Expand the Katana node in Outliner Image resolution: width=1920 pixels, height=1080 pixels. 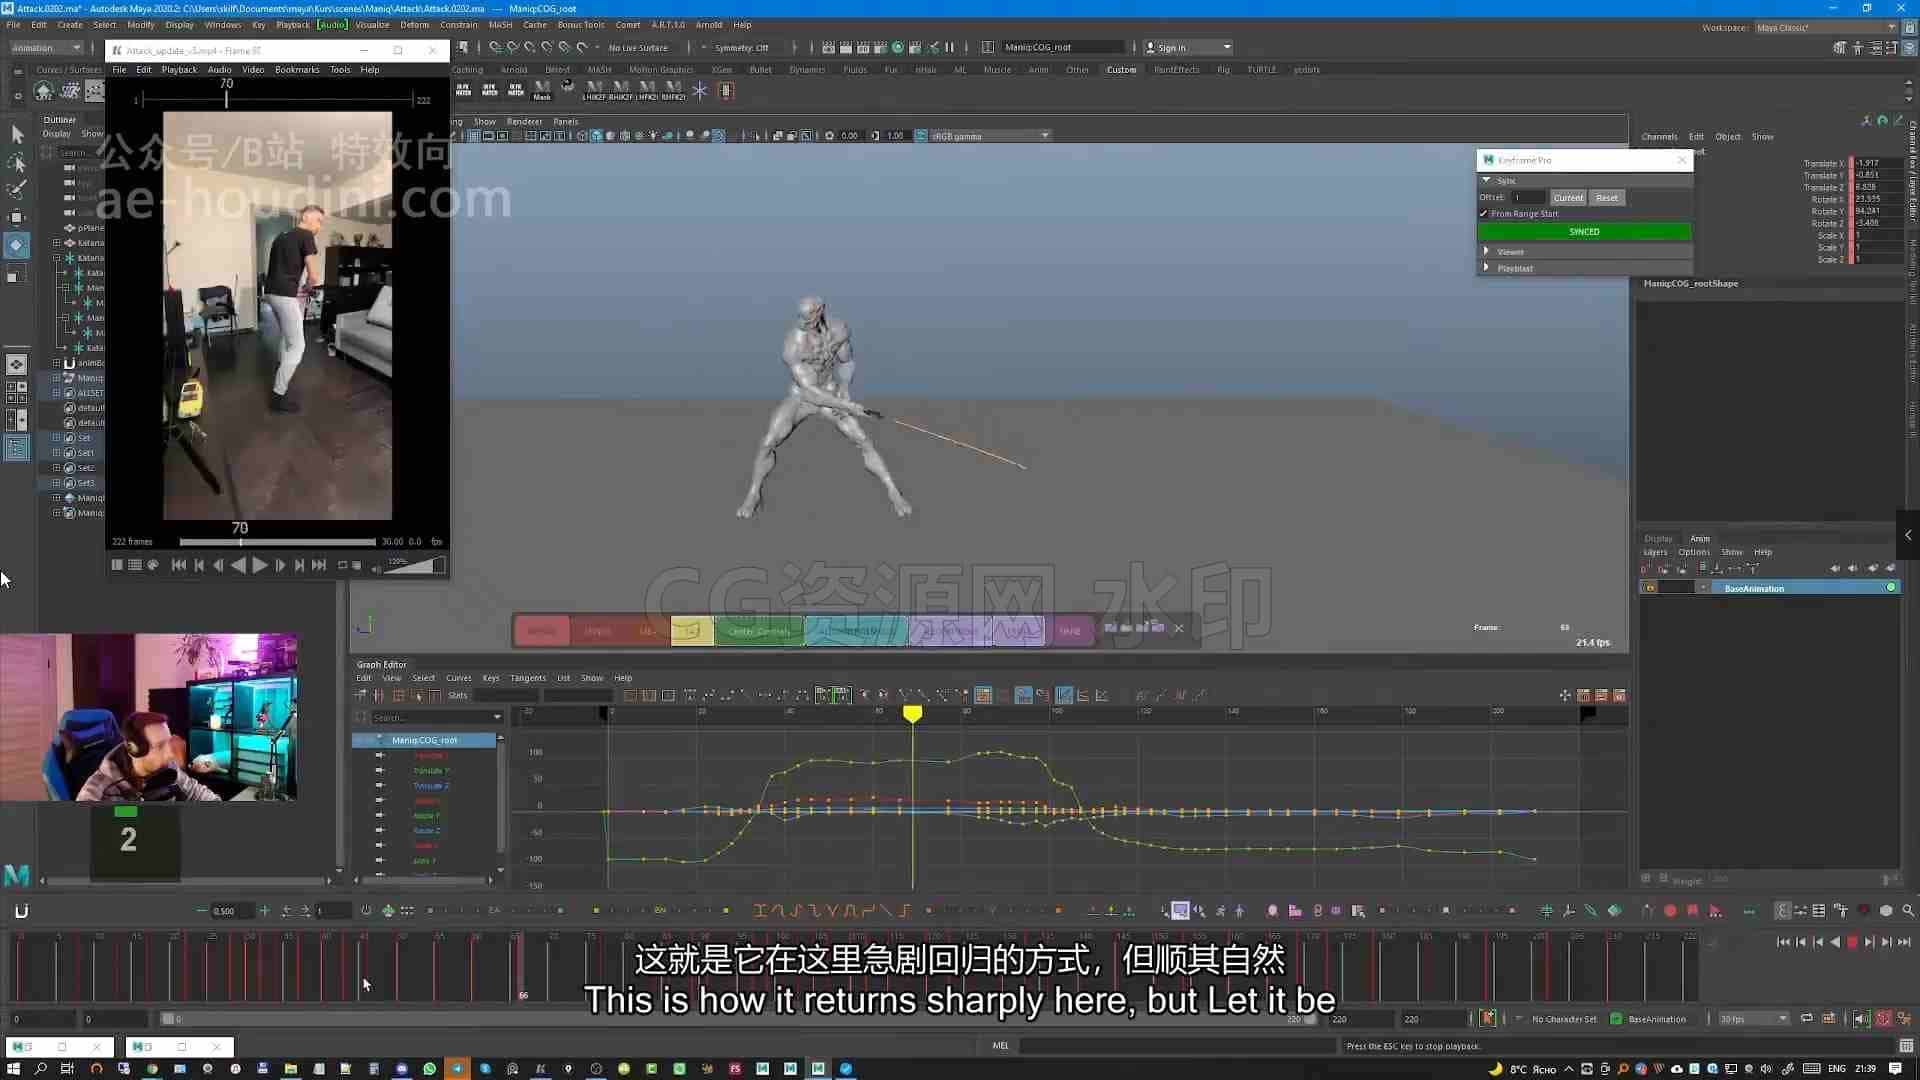click(x=57, y=242)
